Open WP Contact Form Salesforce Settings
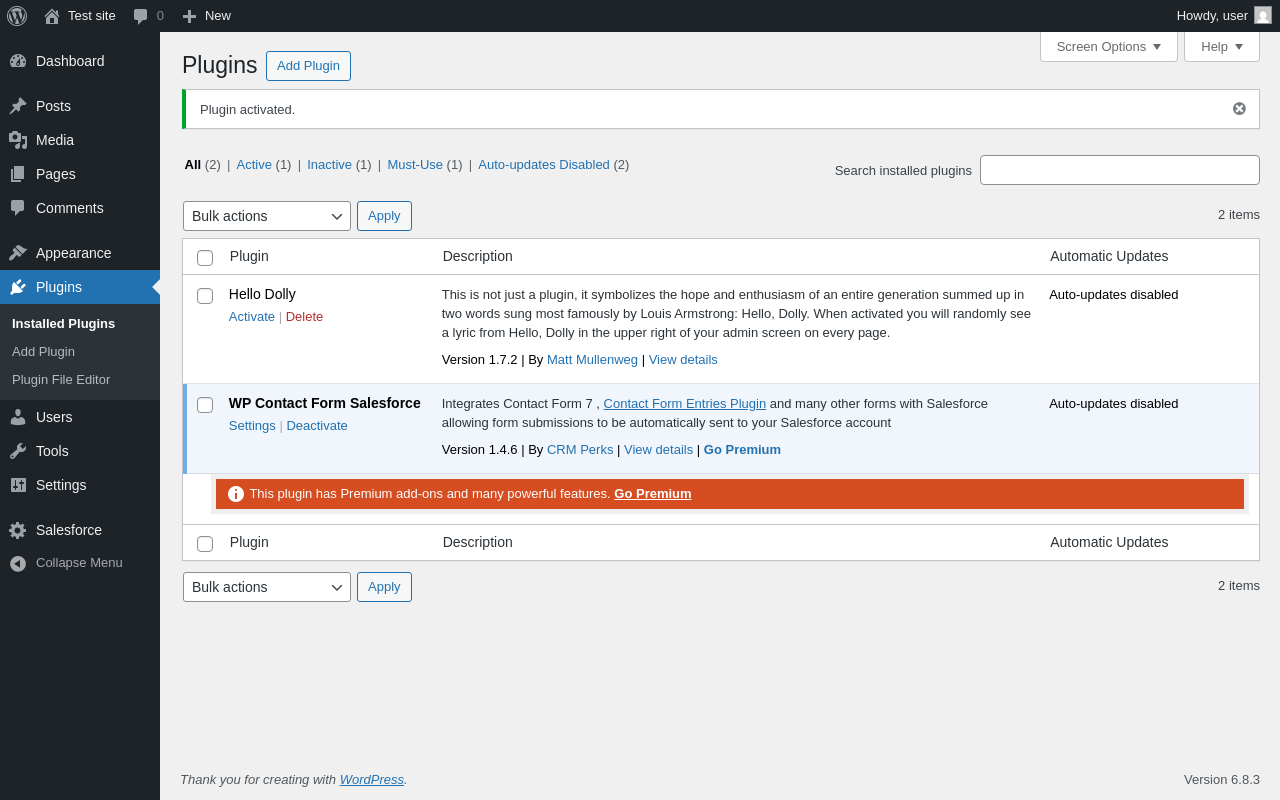1280x800 pixels. click(x=252, y=426)
